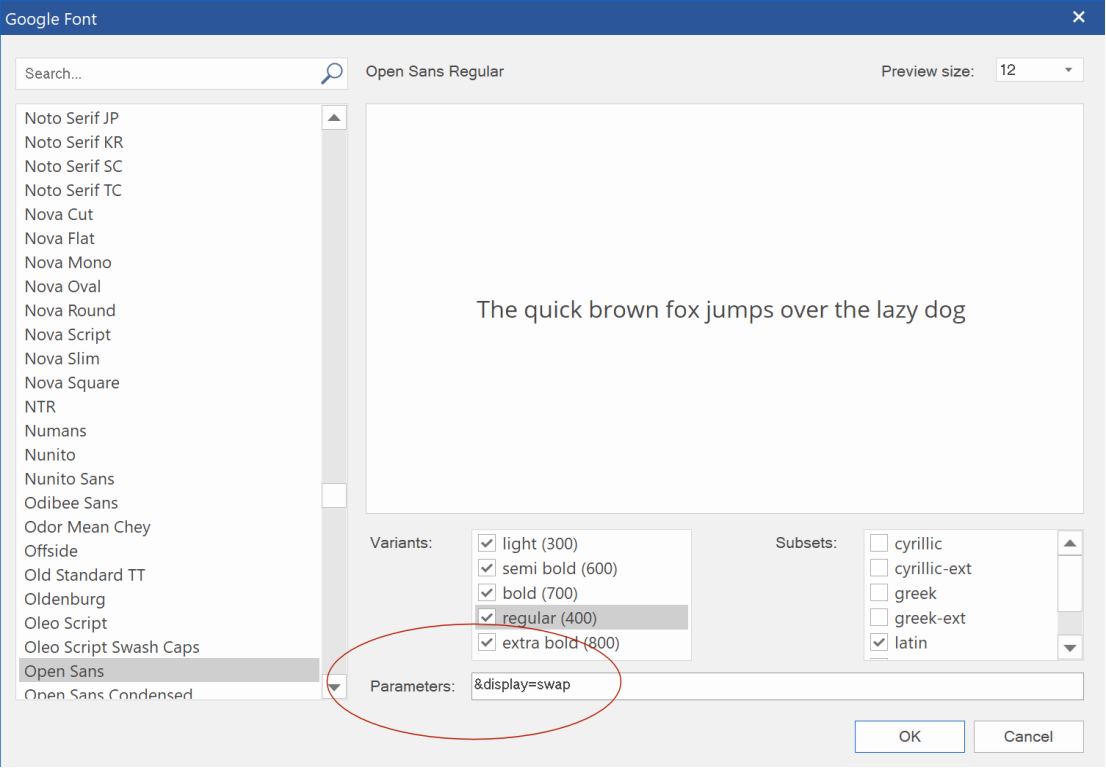Click the font list scroll down arrow
Image resolution: width=1106 pixels, height=768 pixels.
pos(334,686)
